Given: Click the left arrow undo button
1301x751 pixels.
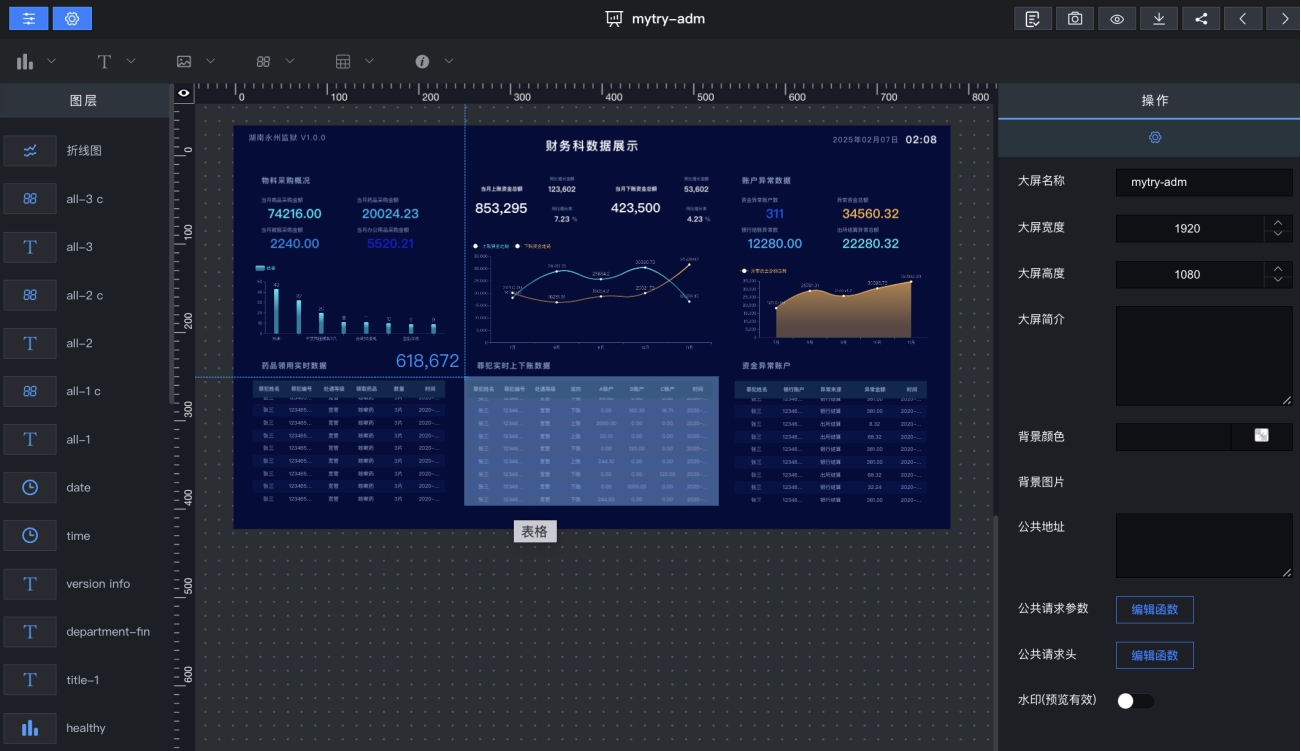Looking at the screenshot, I should (1243, 18).
